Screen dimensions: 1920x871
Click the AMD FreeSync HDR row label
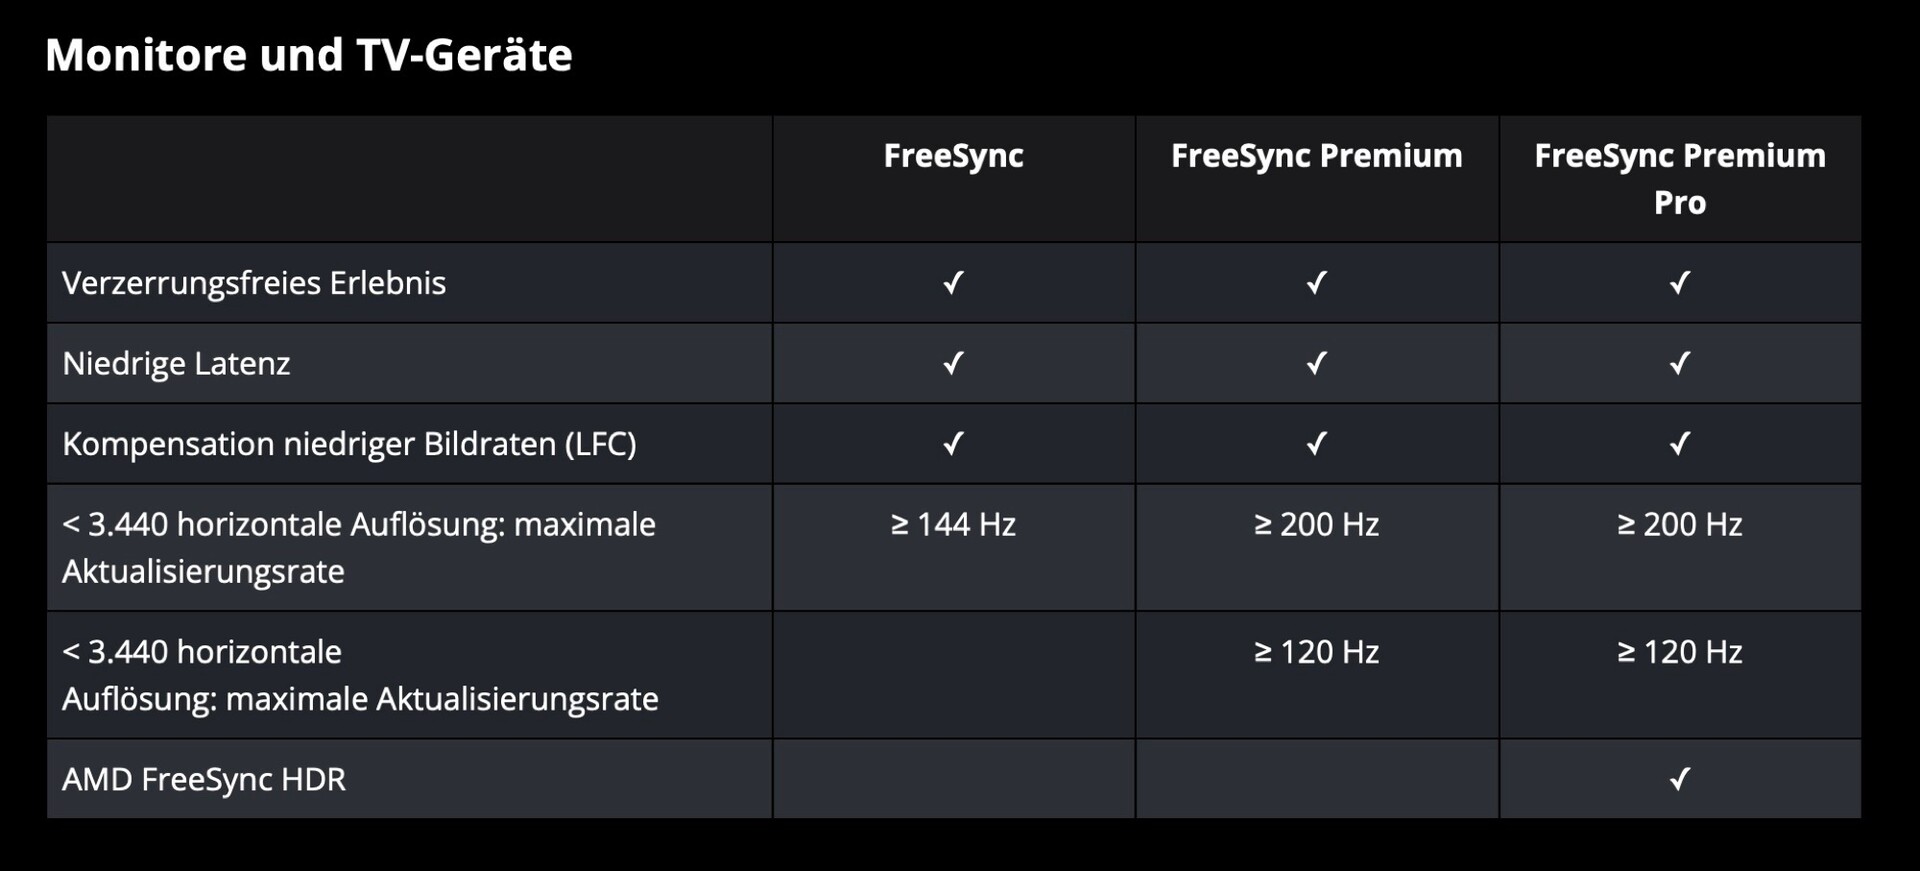click(x=204, y=779)
